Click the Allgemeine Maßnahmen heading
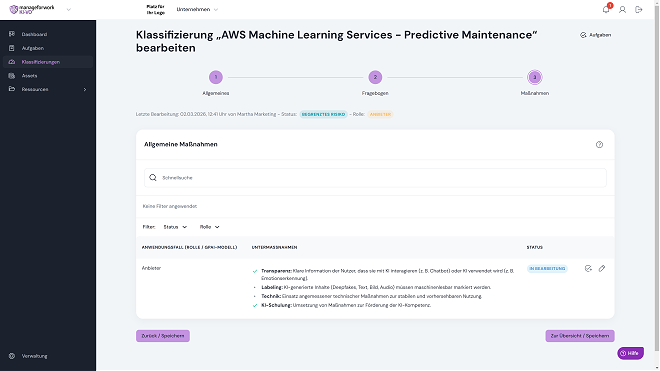 (181, 144)
